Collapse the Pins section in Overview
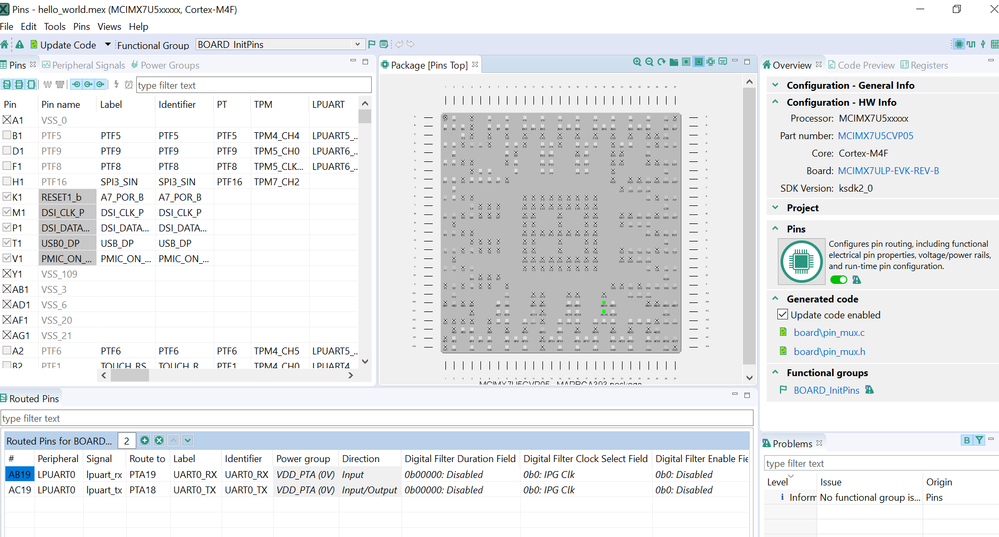The image size is (999, 537). (775, 229)
